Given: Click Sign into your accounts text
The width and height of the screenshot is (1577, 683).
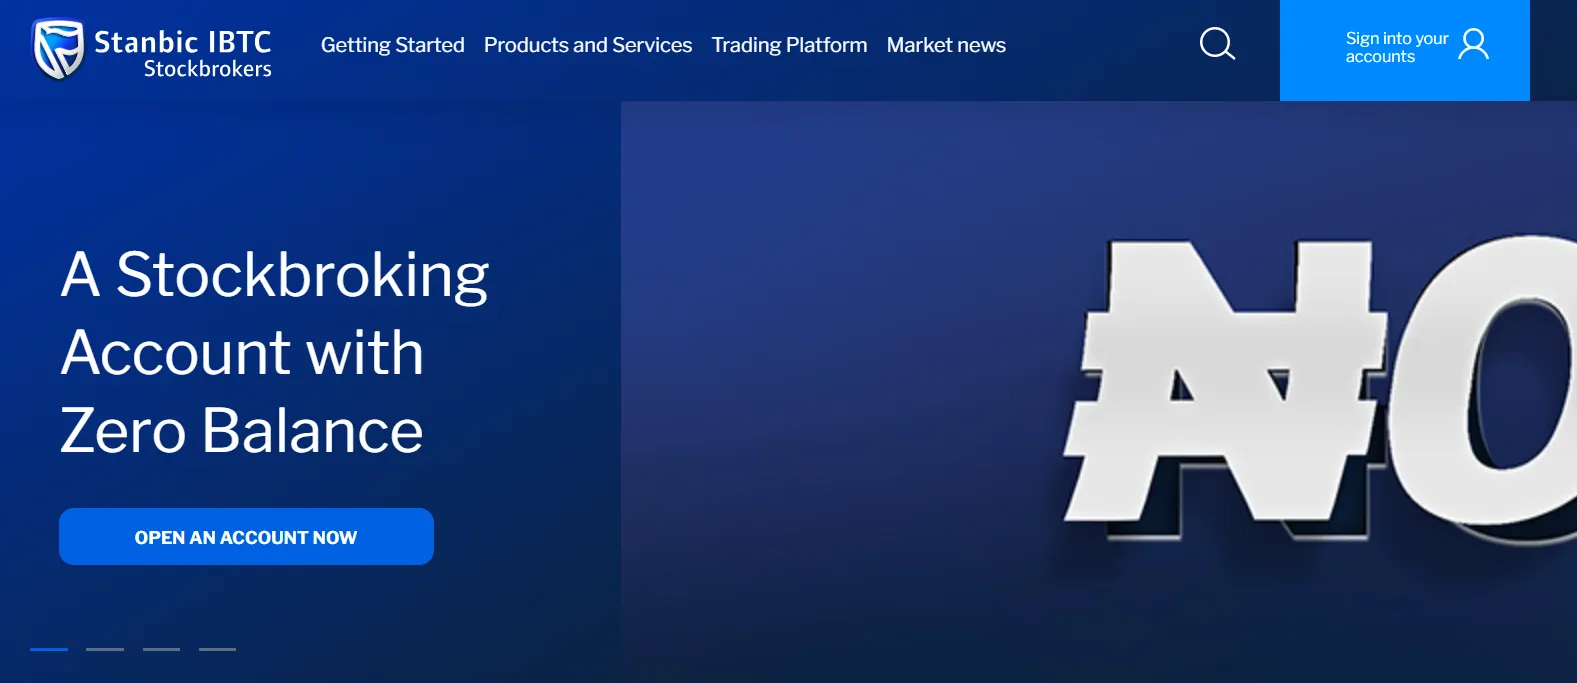Looking at the screenshot, I should [x=1396, y=47].
